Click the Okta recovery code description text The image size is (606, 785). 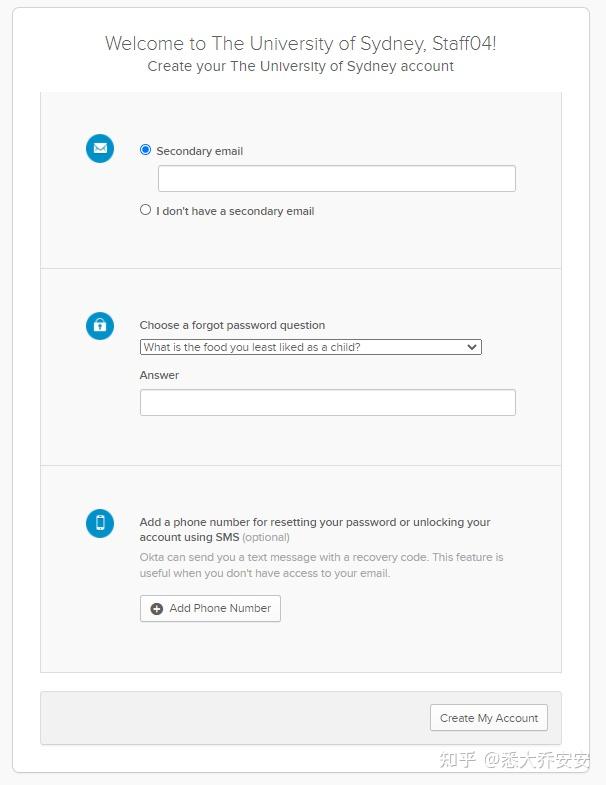point(321,565)
